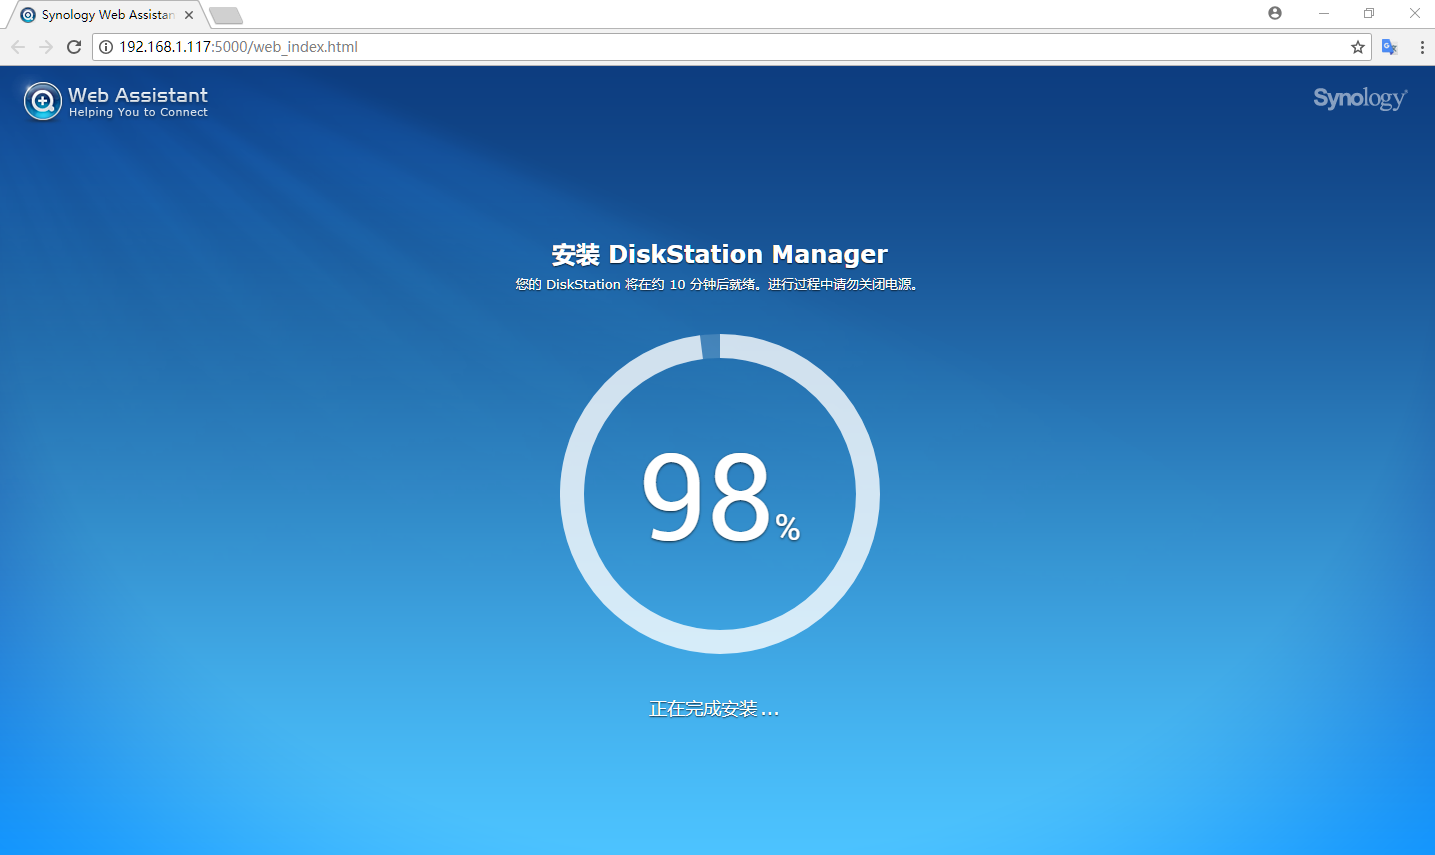Open a new browser tab
The height and width of the screenshot is (855, 1435).
pyautogui.click(x=226, y=15)
